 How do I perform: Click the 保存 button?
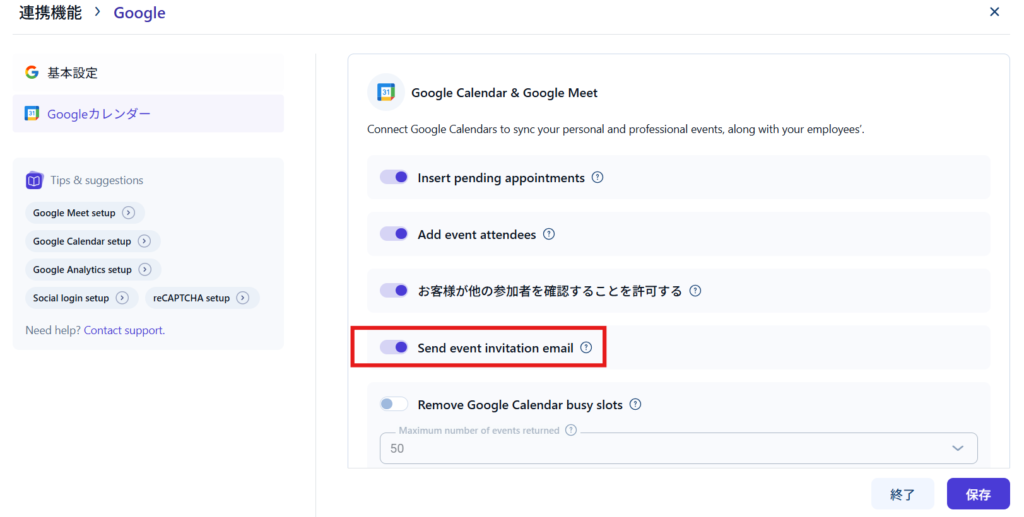(x=978, y=494)
